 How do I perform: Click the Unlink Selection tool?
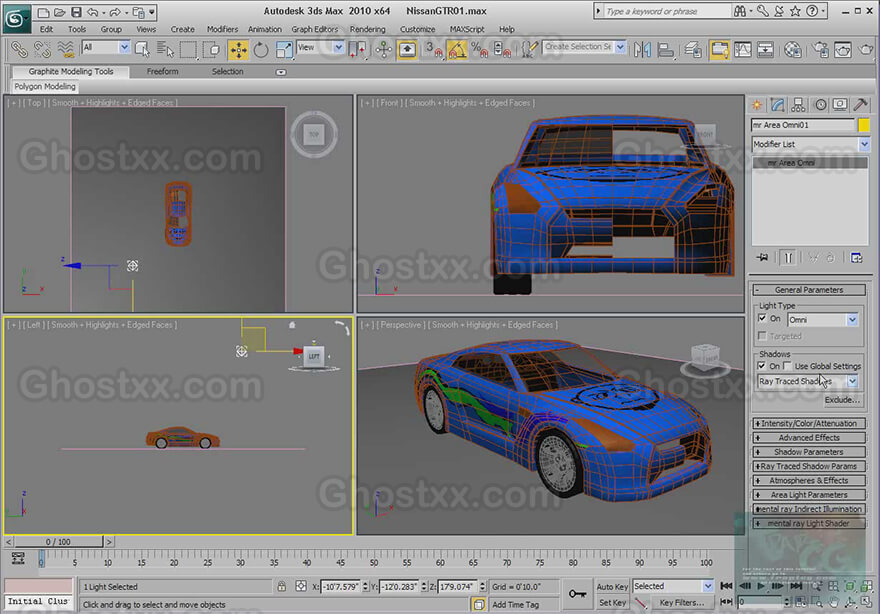pyautogui.click(x=42, y=50)
